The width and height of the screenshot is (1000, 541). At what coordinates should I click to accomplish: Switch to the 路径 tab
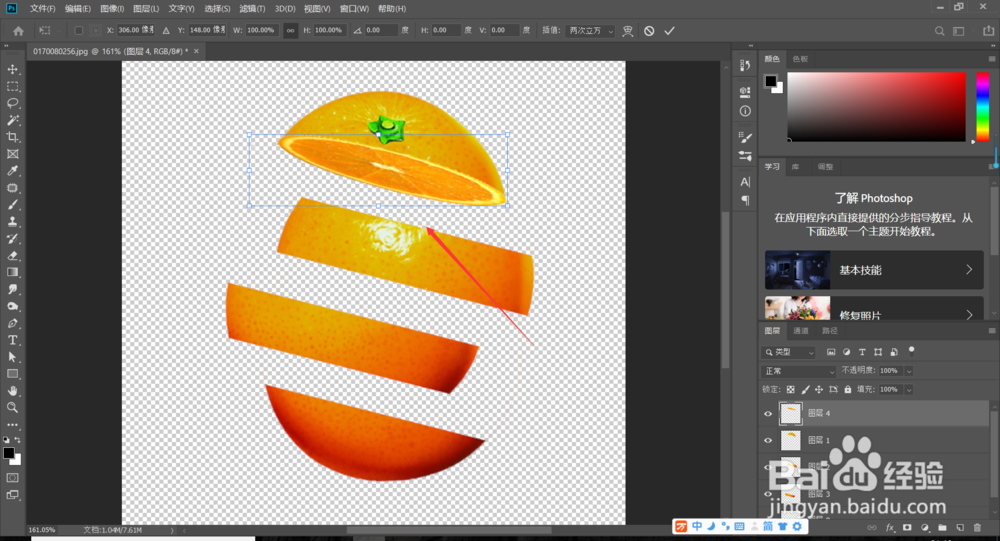point(830,330)
